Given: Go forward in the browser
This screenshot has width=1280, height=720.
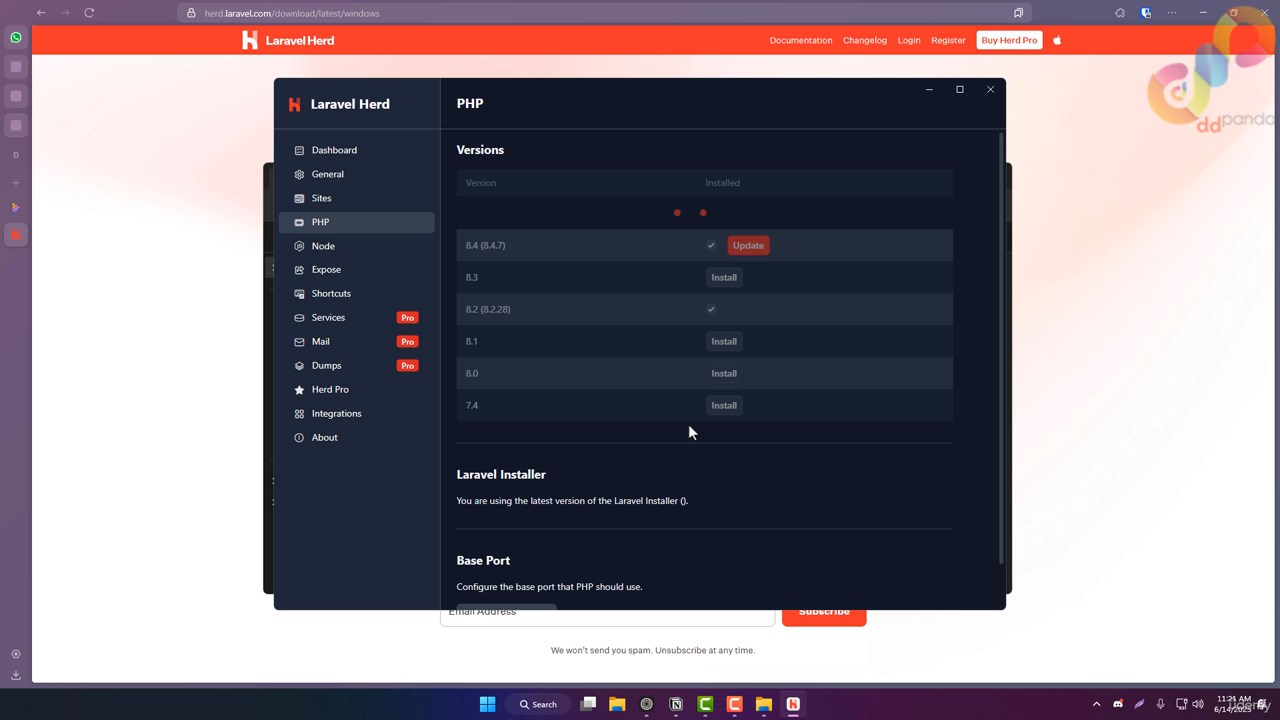Looking at the screenshot, I should click(65, 13).
